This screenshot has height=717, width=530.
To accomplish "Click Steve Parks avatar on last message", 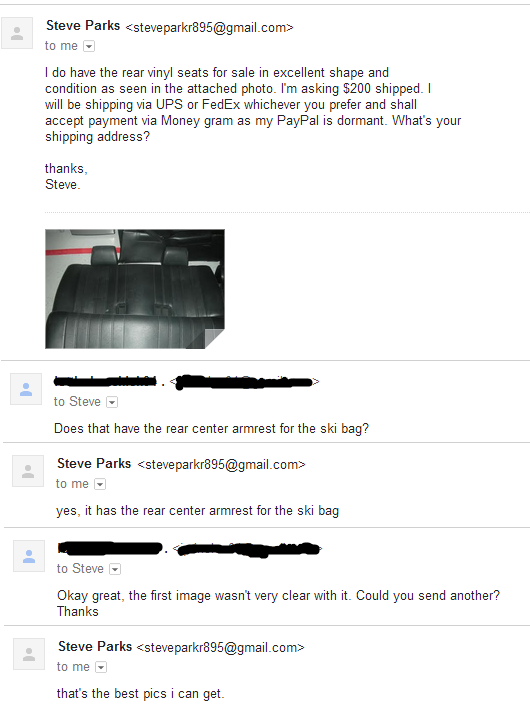I will tap(29, 654).
